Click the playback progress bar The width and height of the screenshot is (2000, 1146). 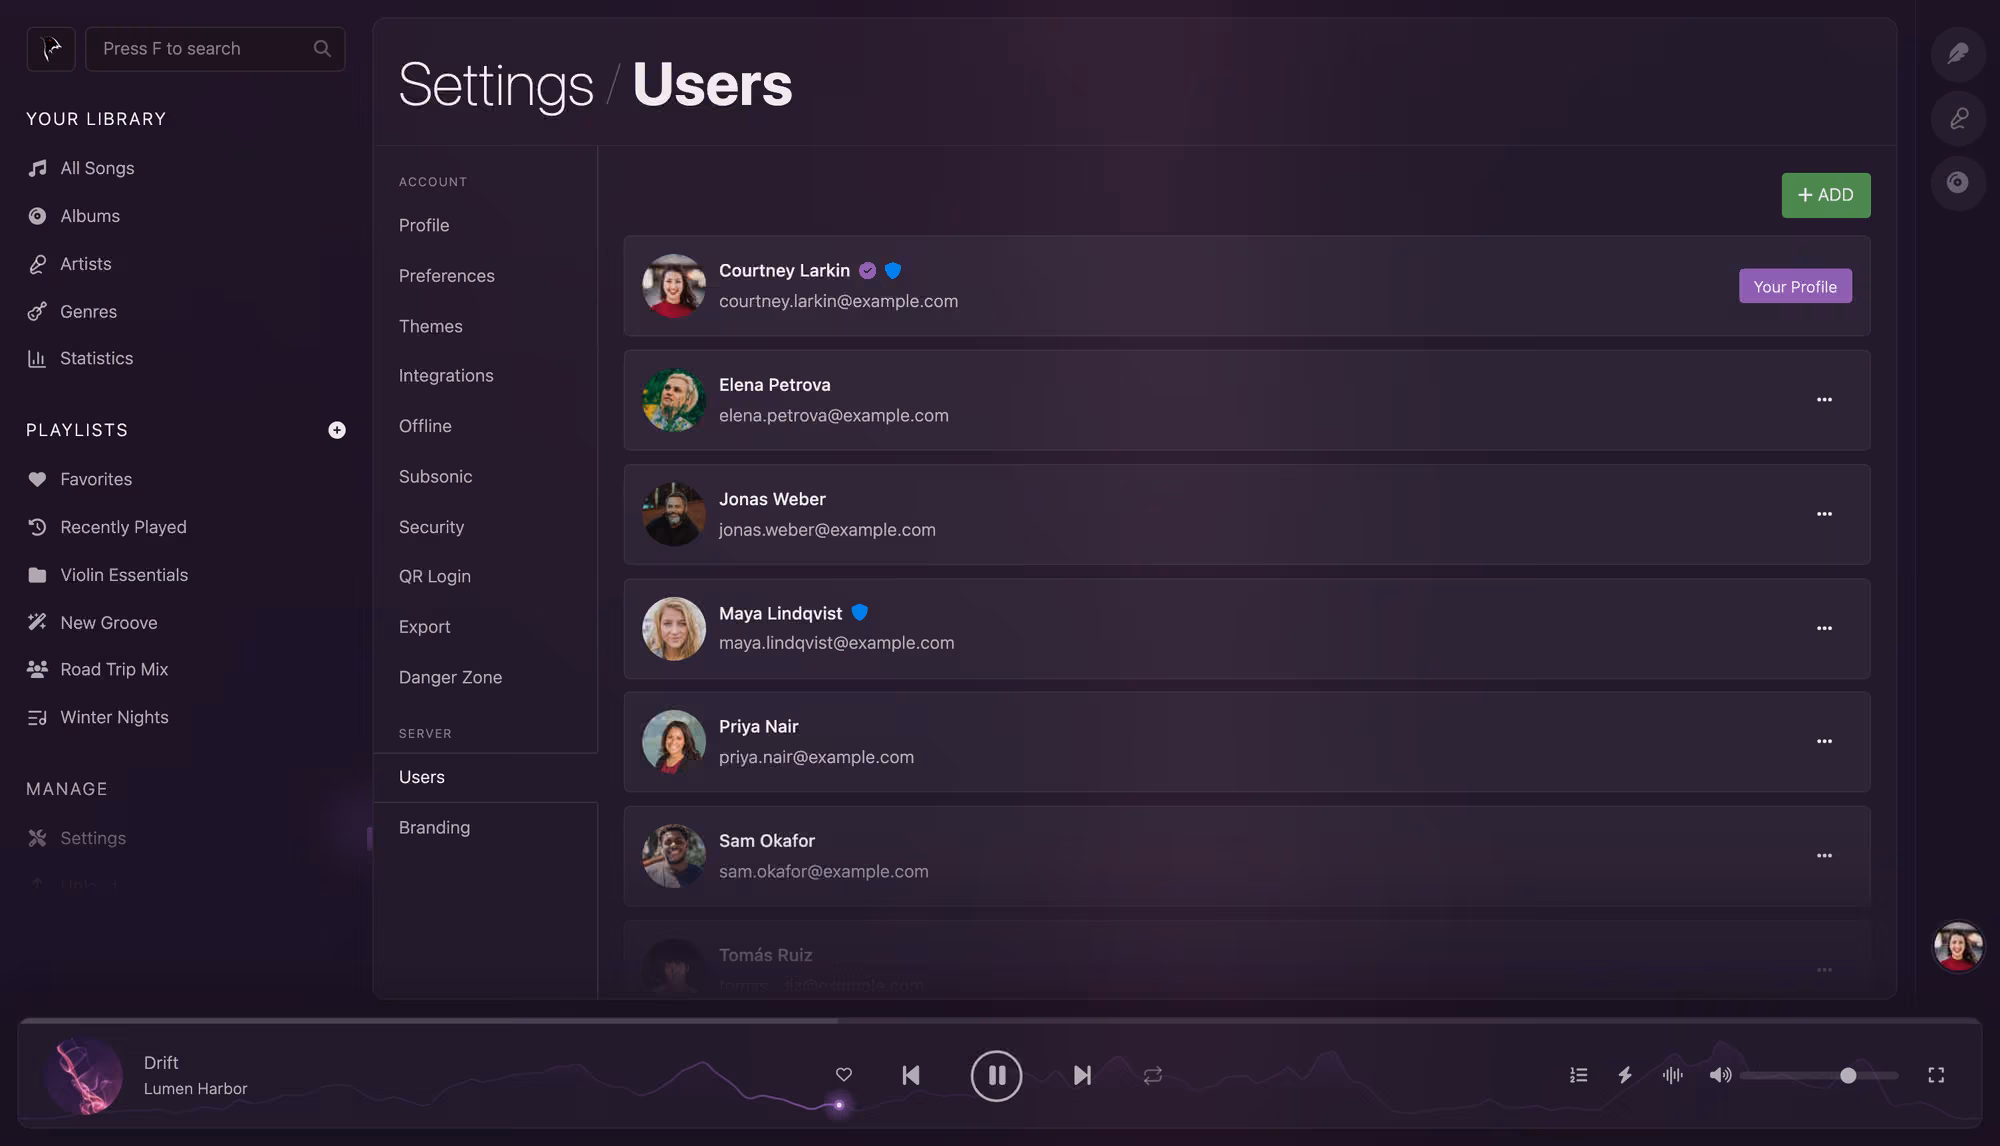(1000, 1021)
